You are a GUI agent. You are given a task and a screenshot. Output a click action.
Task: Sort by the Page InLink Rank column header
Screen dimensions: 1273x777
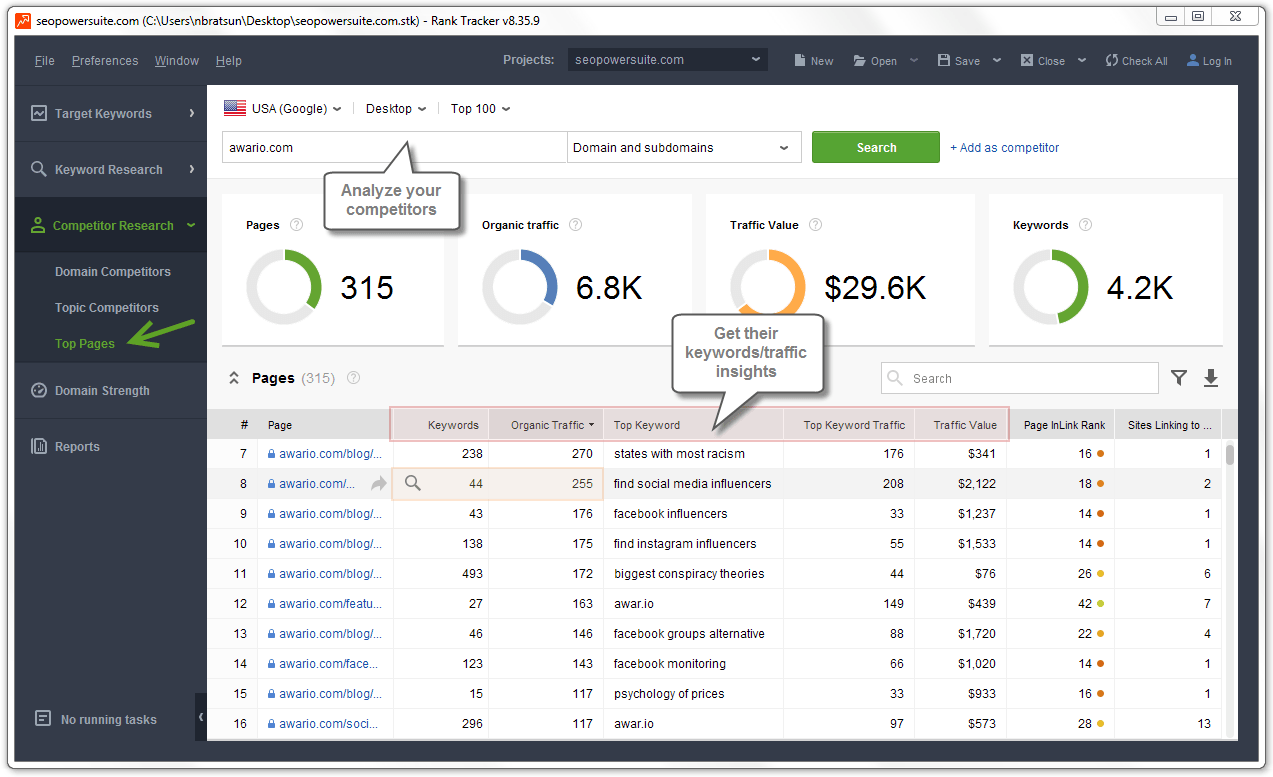click(x=1060, y=425)
